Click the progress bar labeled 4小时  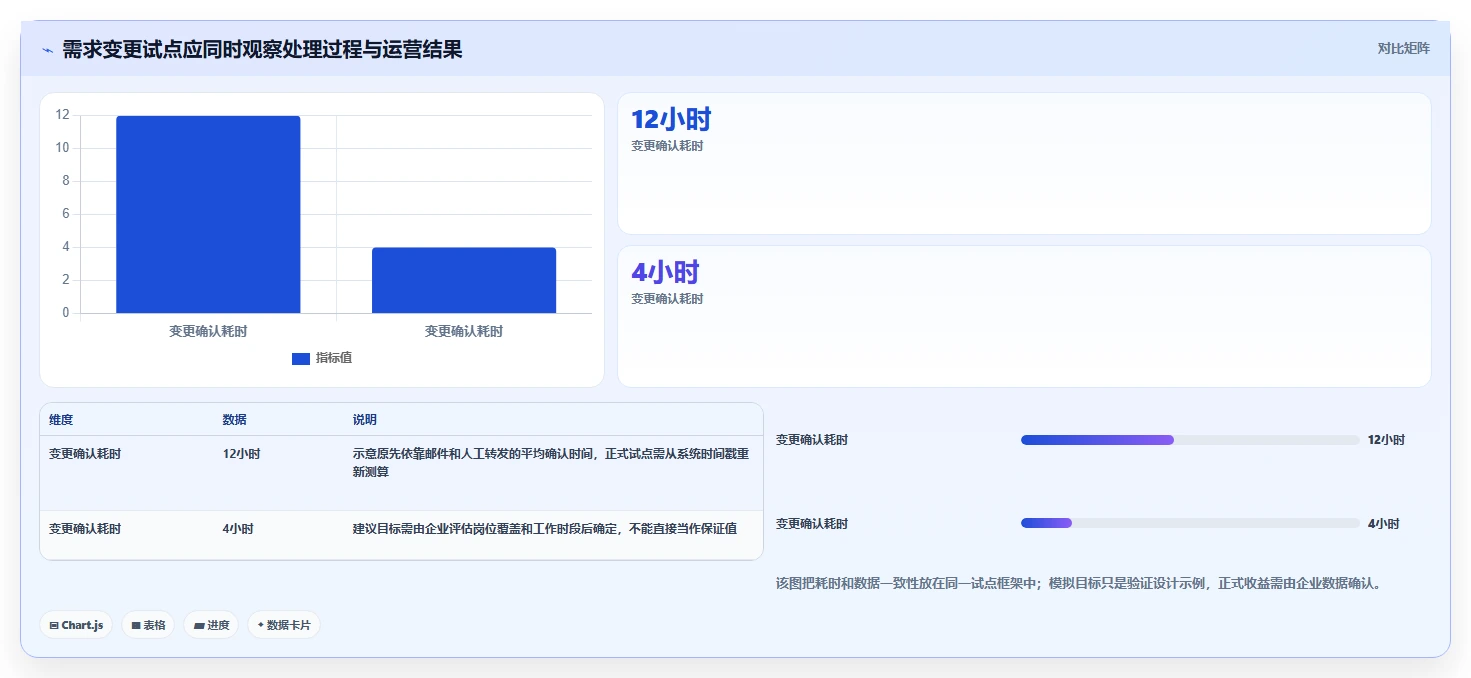[1190, 523]
